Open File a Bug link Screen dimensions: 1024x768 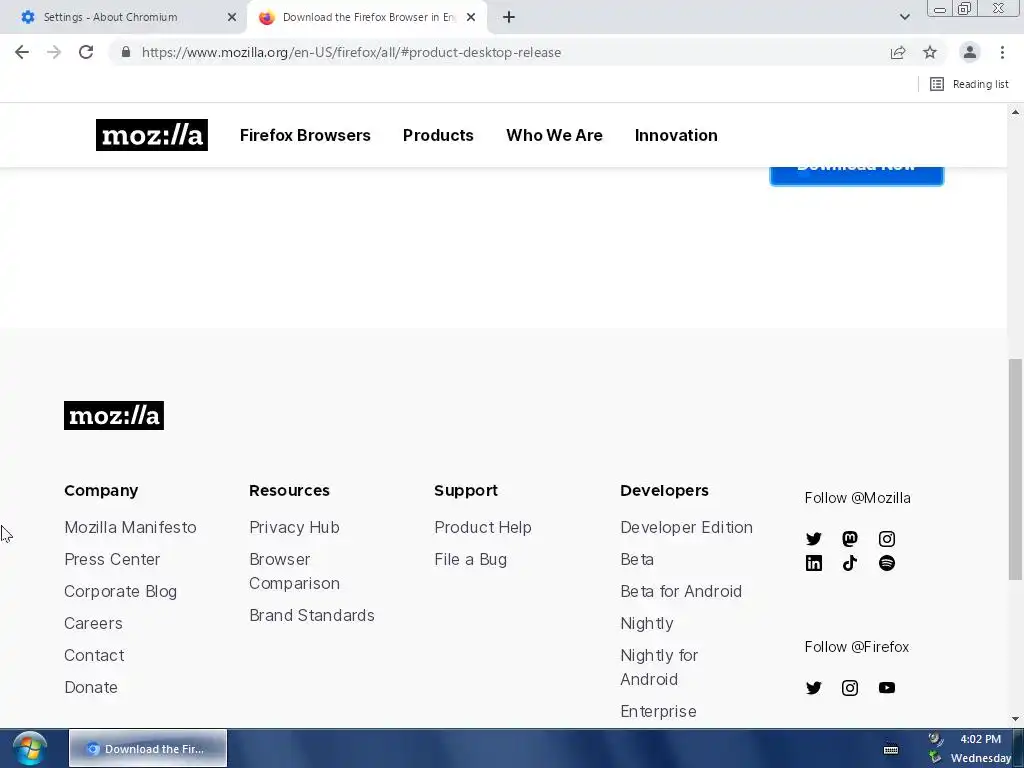(x=470, y=559)
